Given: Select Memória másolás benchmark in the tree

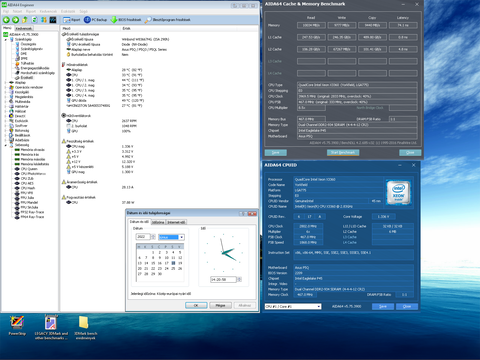Looking at the screenshot, I should point(33,159).
